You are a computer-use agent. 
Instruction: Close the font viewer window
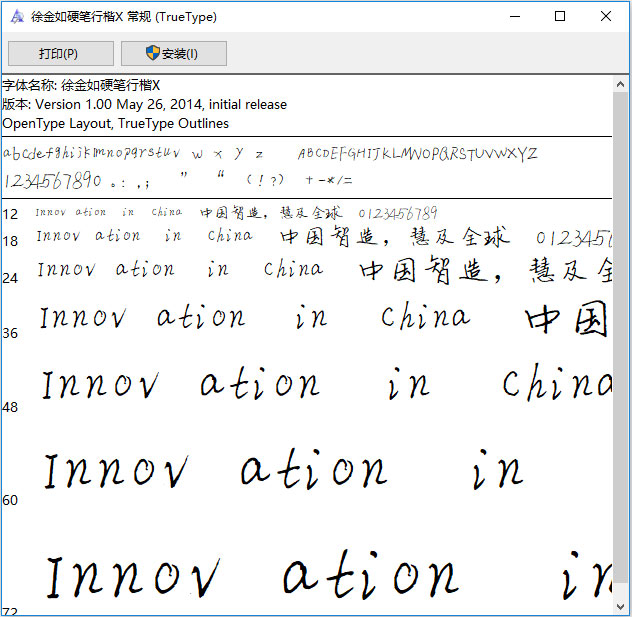(x=606, y=17)
